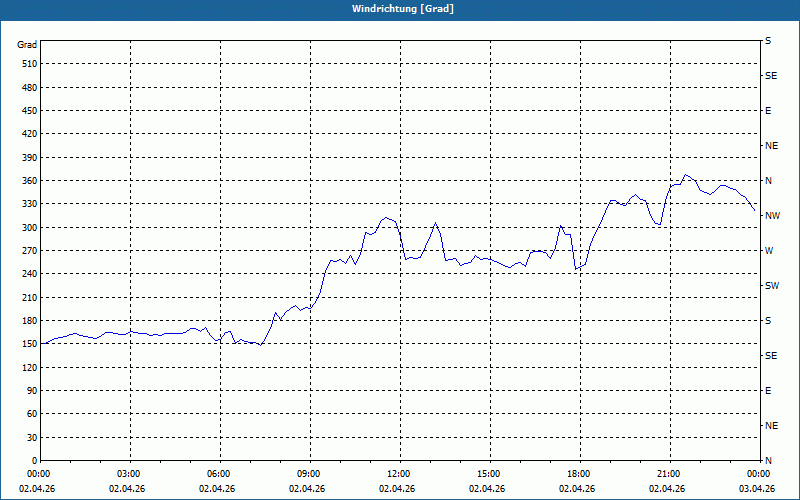The width and height of the screenshot is (800, 500).
Task: Click the 15:00 time tick label
Action: point(489,474)
